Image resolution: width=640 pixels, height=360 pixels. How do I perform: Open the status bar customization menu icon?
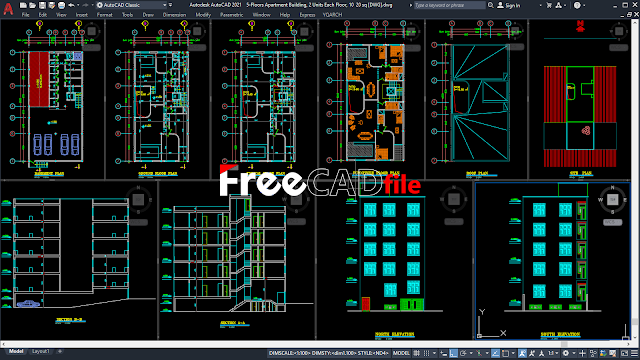tap(635, 353)
